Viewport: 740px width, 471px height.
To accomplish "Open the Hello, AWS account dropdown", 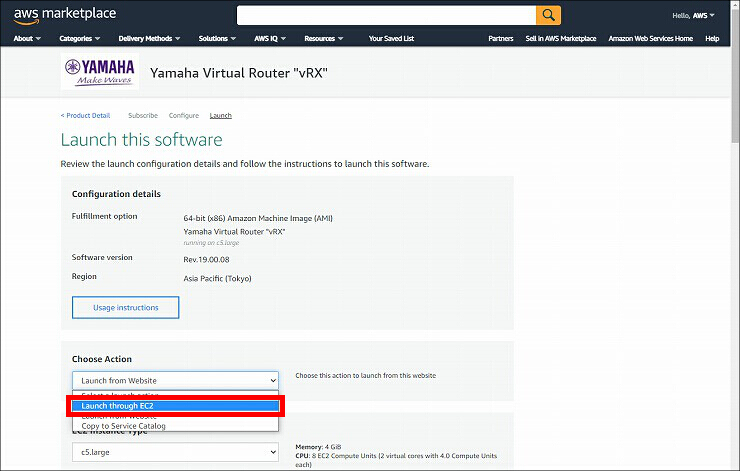I will pos(693,16).
